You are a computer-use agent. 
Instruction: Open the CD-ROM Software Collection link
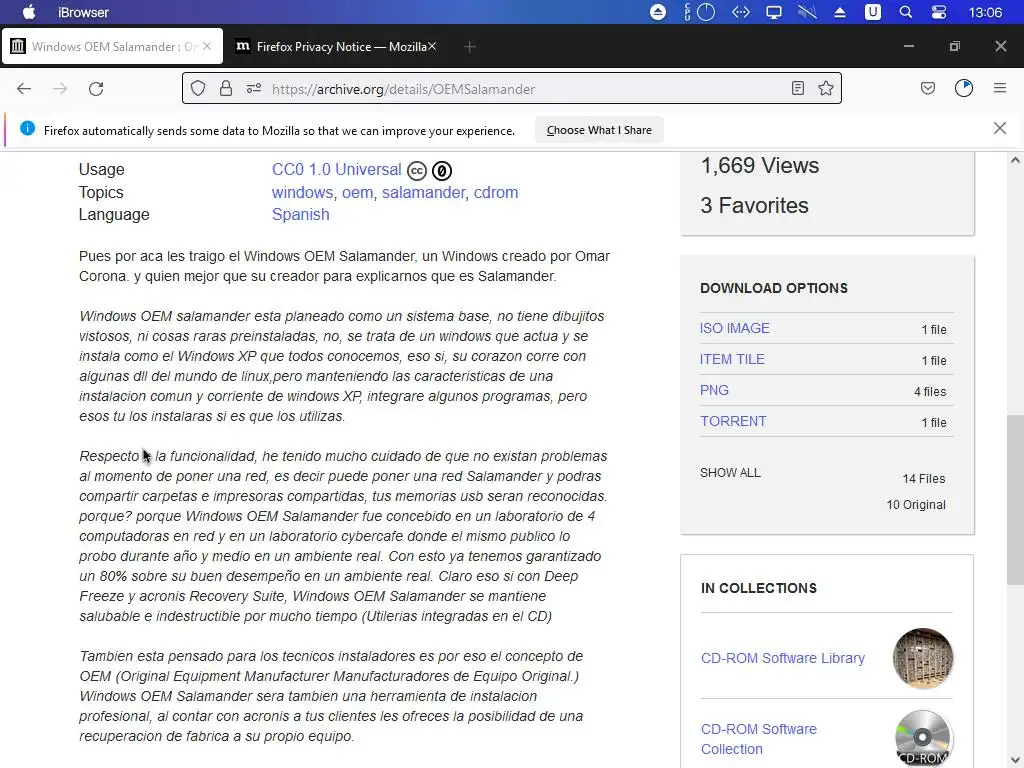tap(759, 739)
